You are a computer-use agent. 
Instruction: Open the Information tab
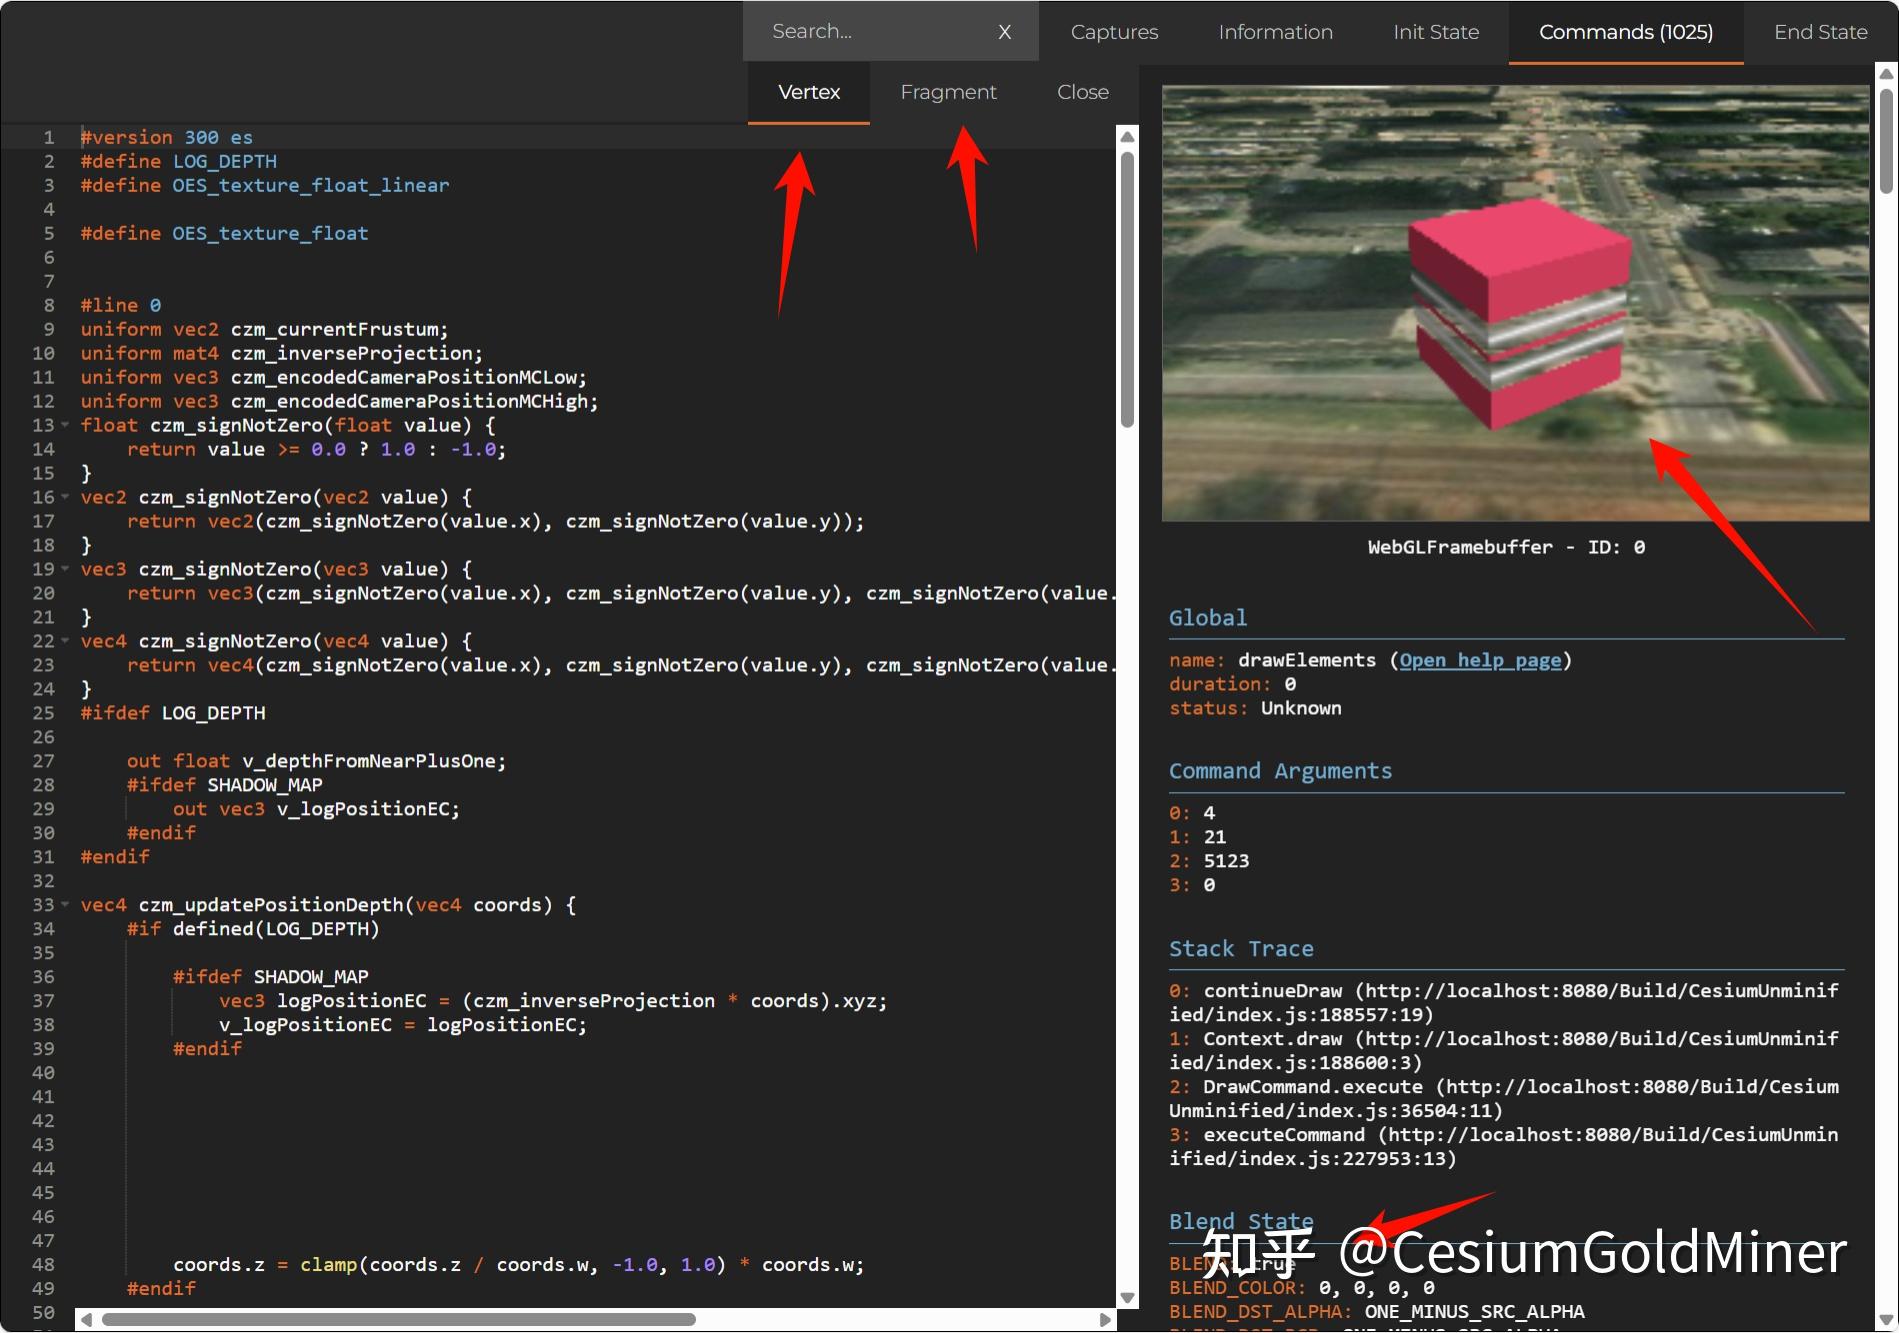point(1274,31)
